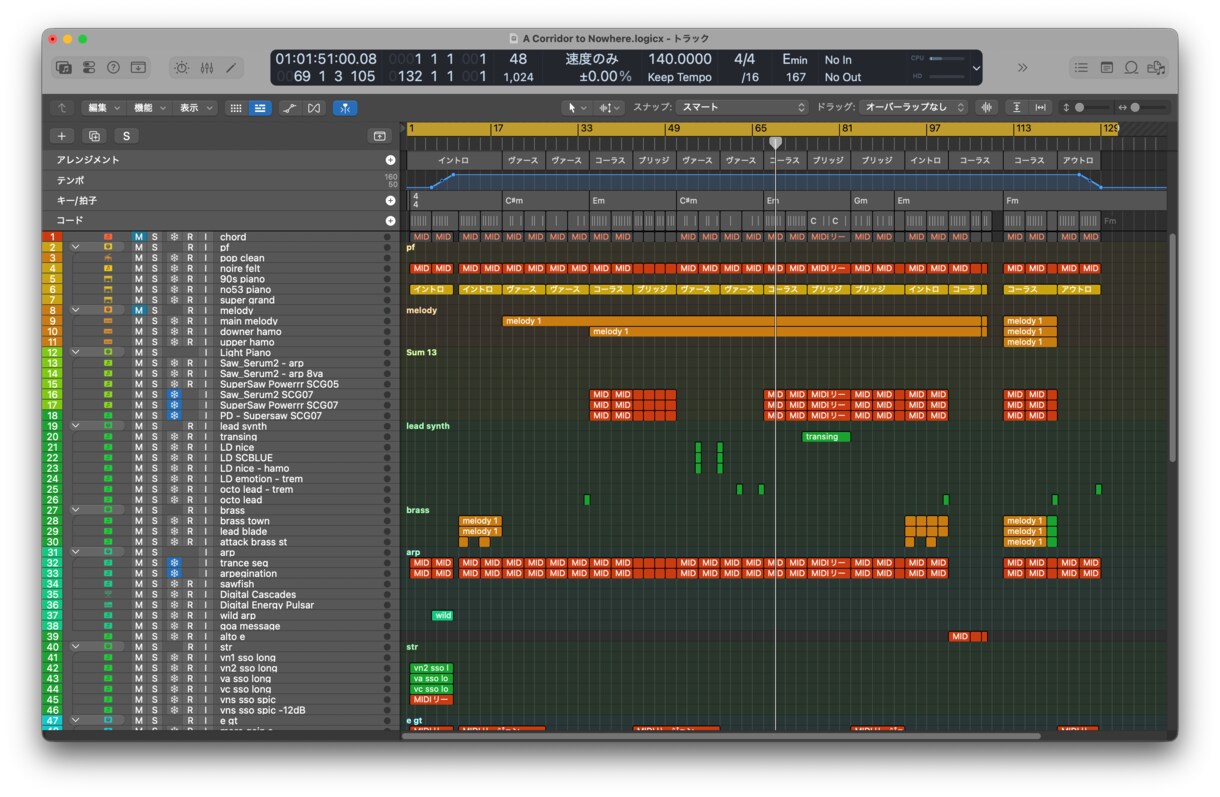Open the secondary tool menu

pos(609,108)
